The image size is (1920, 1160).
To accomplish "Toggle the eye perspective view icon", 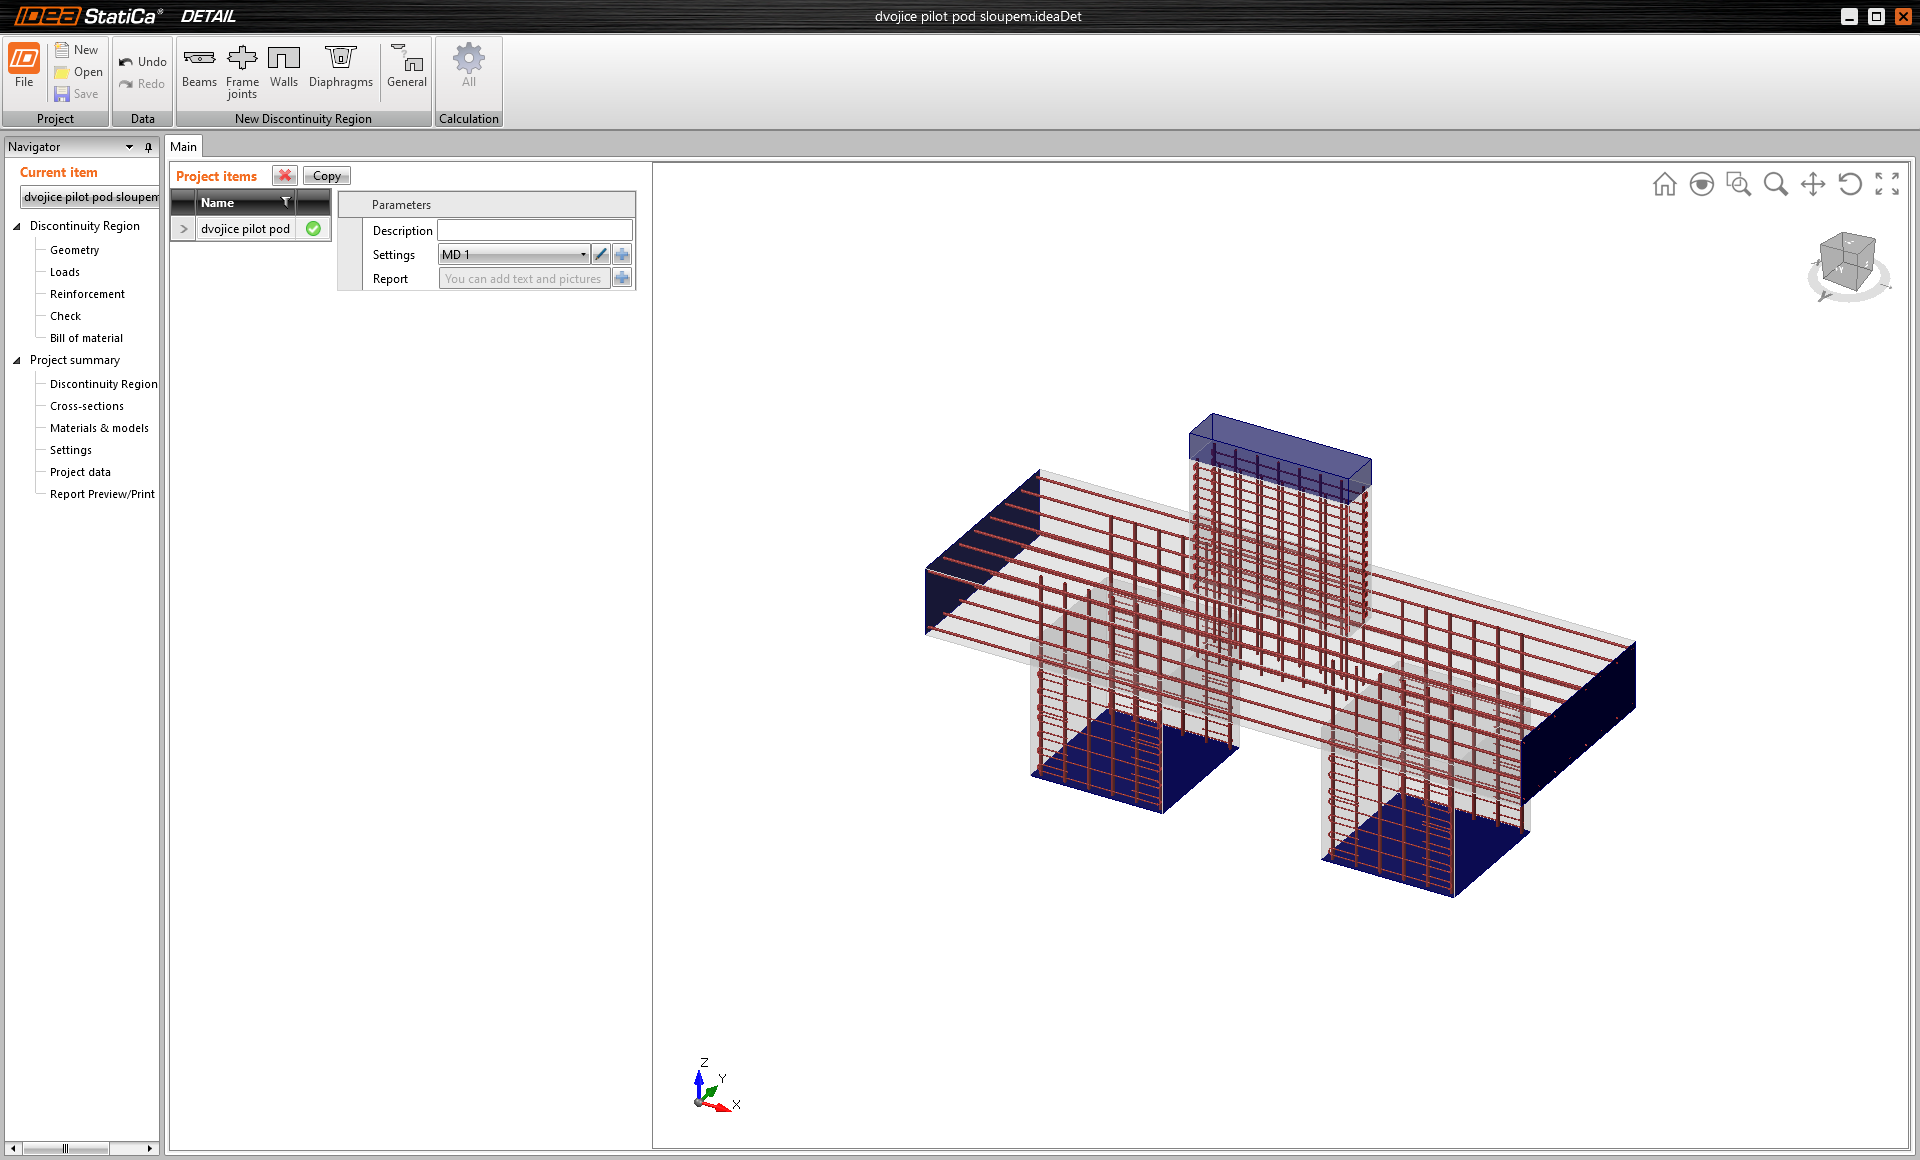I will coord(1701,184).
